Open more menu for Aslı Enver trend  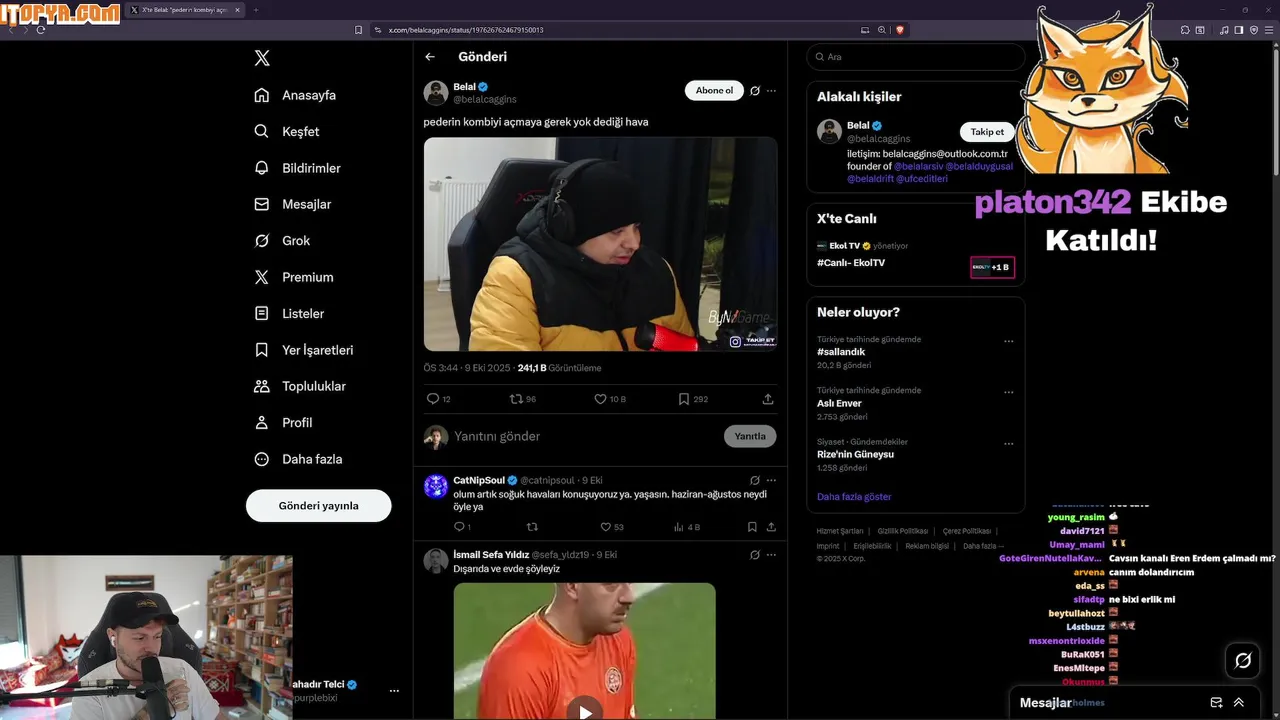pos(1009,392)
